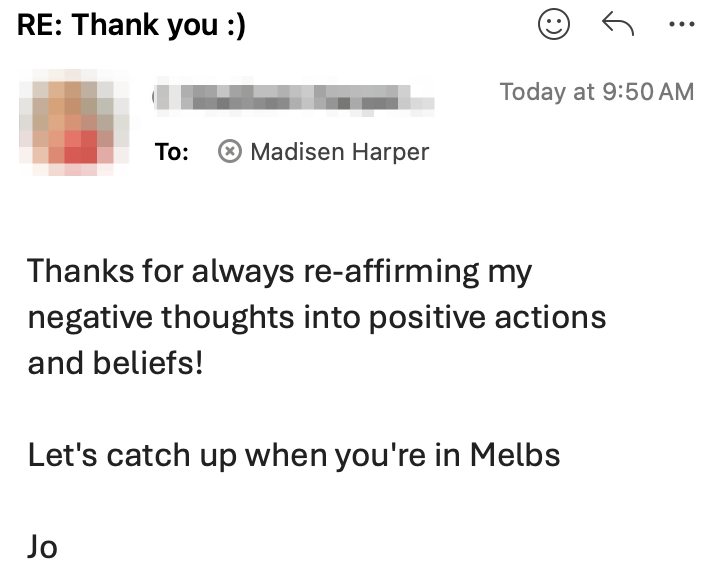The image size is (712, 572).
Task: Click the text and beliefs!
Action: [x=115, y=364]
